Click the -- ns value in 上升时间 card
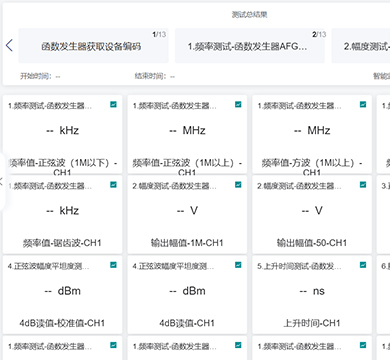This screenshot has height=360, width=390. [x=312, y=291]
